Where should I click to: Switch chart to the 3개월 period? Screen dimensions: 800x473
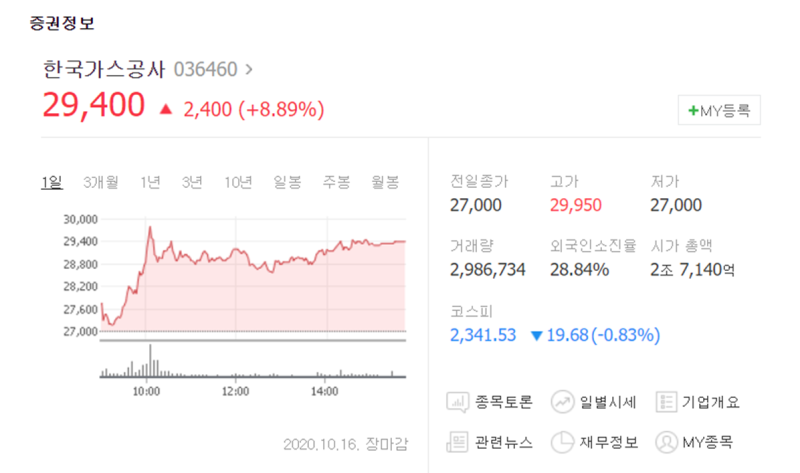click(x=101, y=182)
